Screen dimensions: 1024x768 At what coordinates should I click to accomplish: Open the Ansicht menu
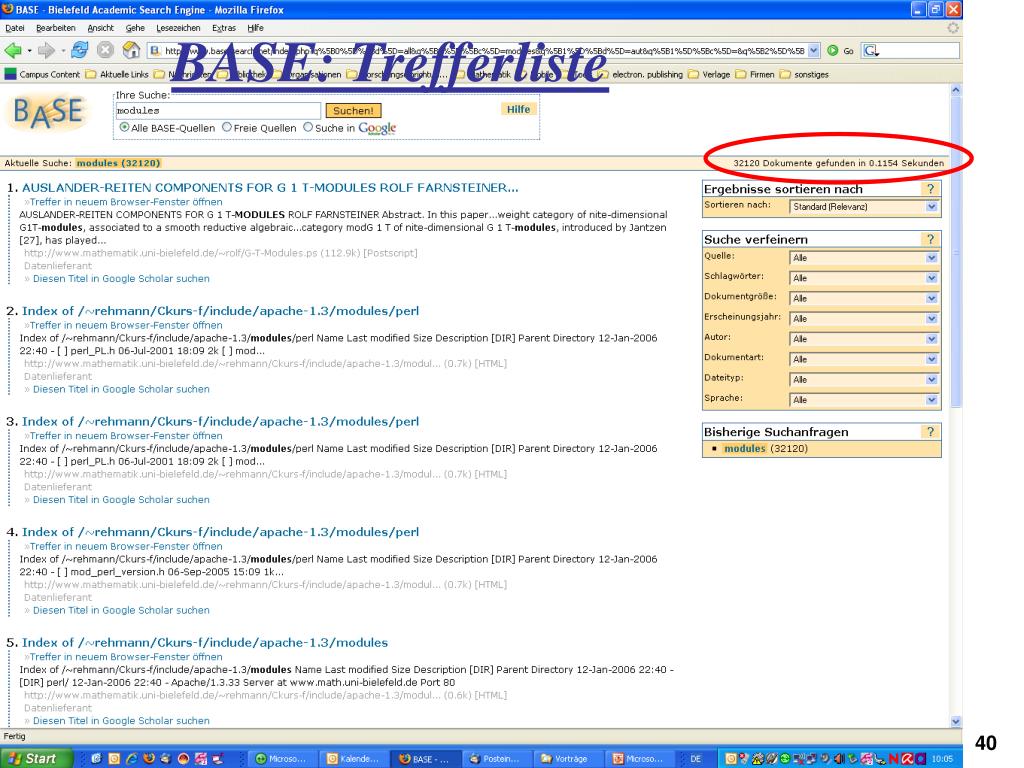tap(101, 28)
